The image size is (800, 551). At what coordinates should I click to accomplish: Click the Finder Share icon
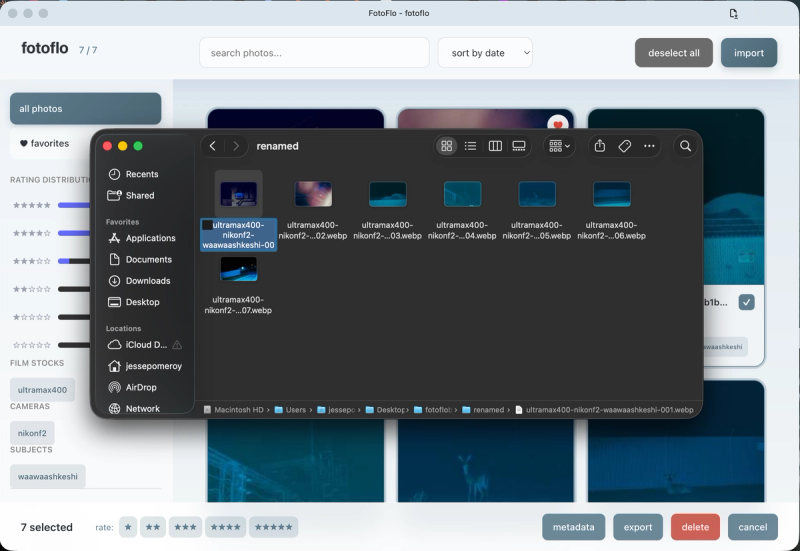pyautogui.click(x=600, y=146)
